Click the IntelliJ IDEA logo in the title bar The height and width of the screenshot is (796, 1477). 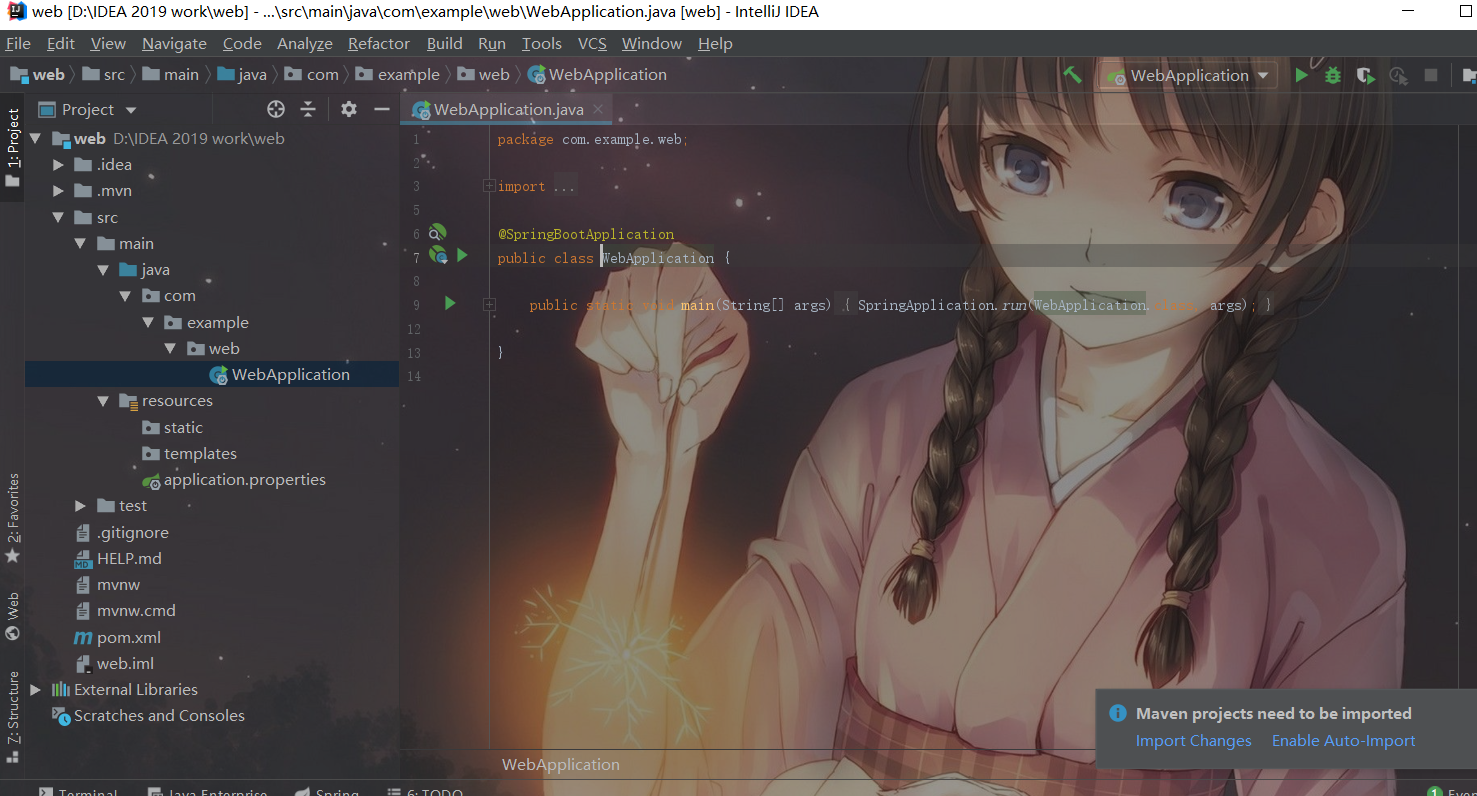[16, 12]
